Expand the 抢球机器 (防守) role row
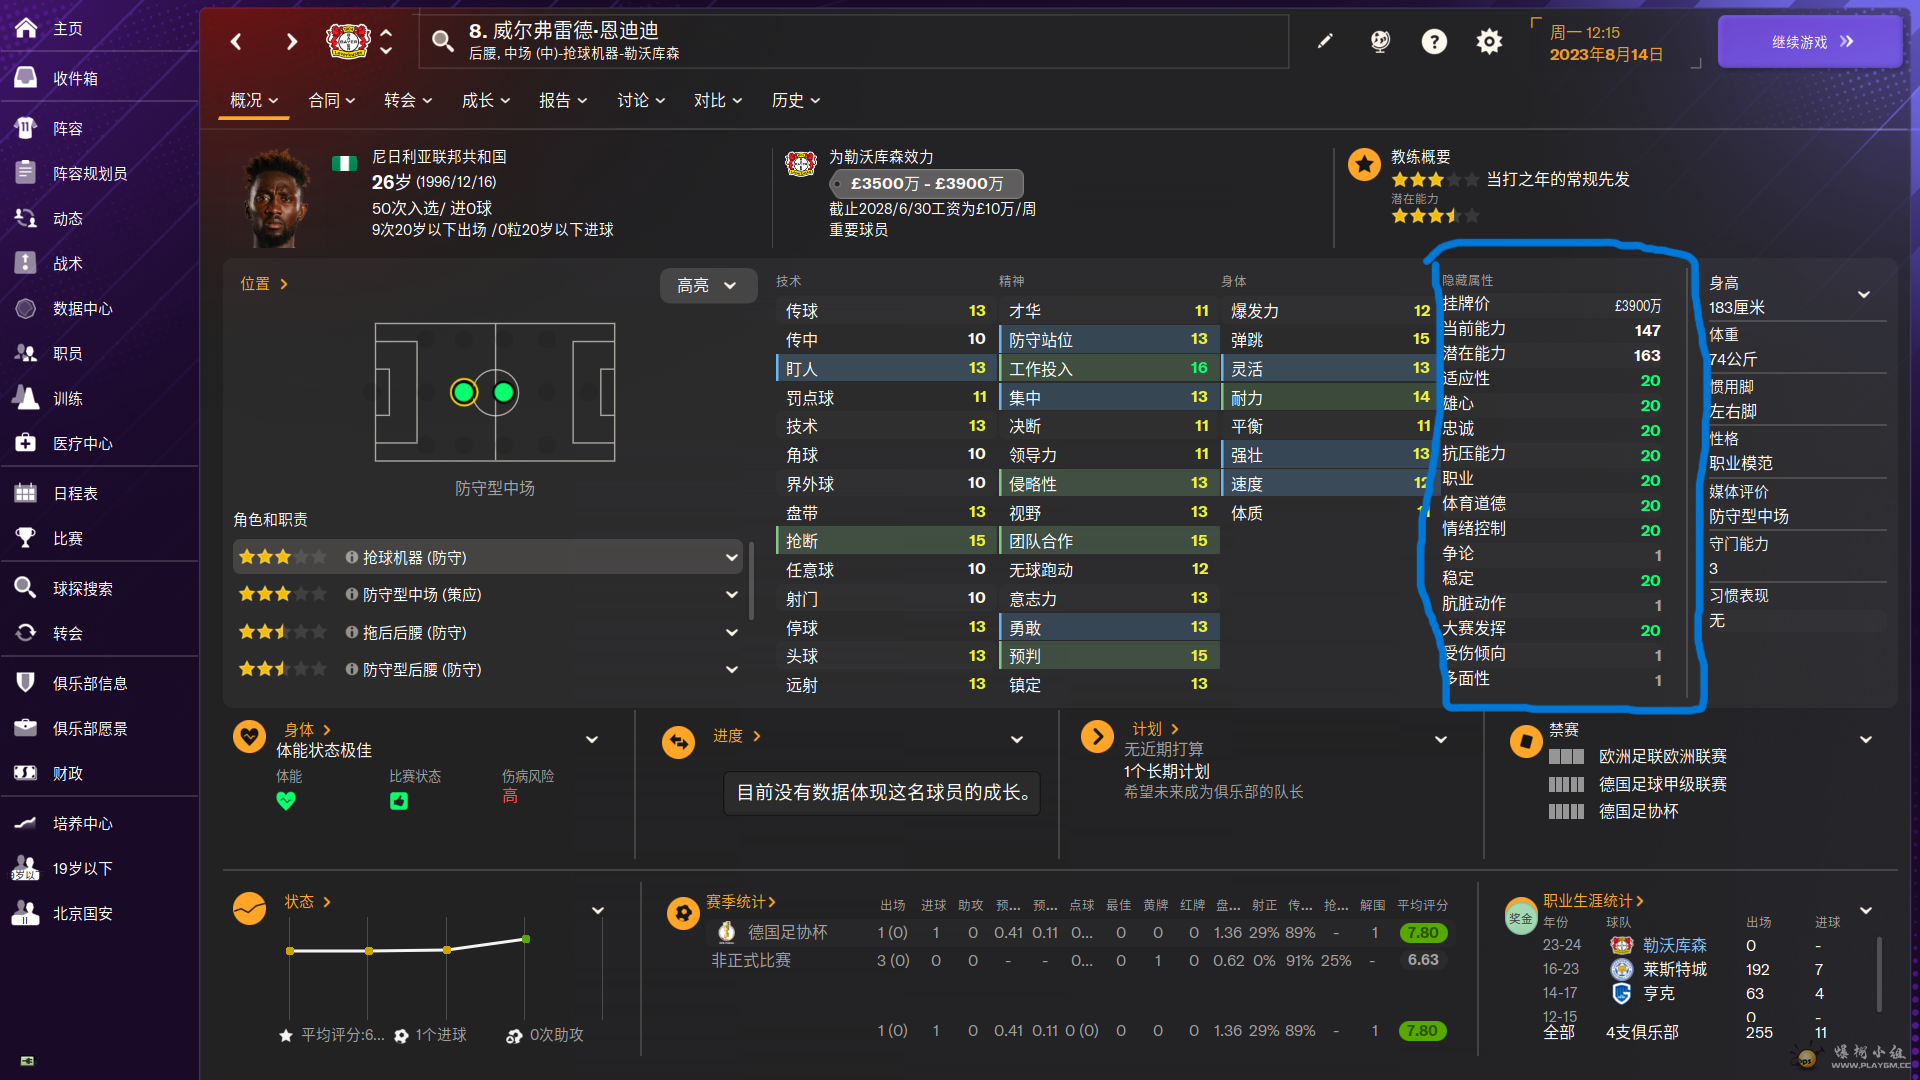Viewport: 1920px width, 1080px height. pos(731,557)
